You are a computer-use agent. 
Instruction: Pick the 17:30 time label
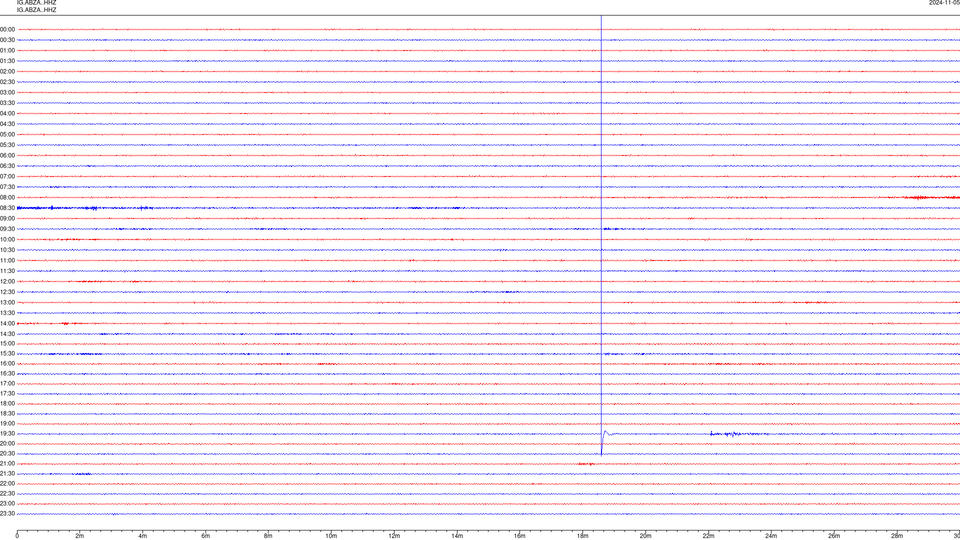7,394
